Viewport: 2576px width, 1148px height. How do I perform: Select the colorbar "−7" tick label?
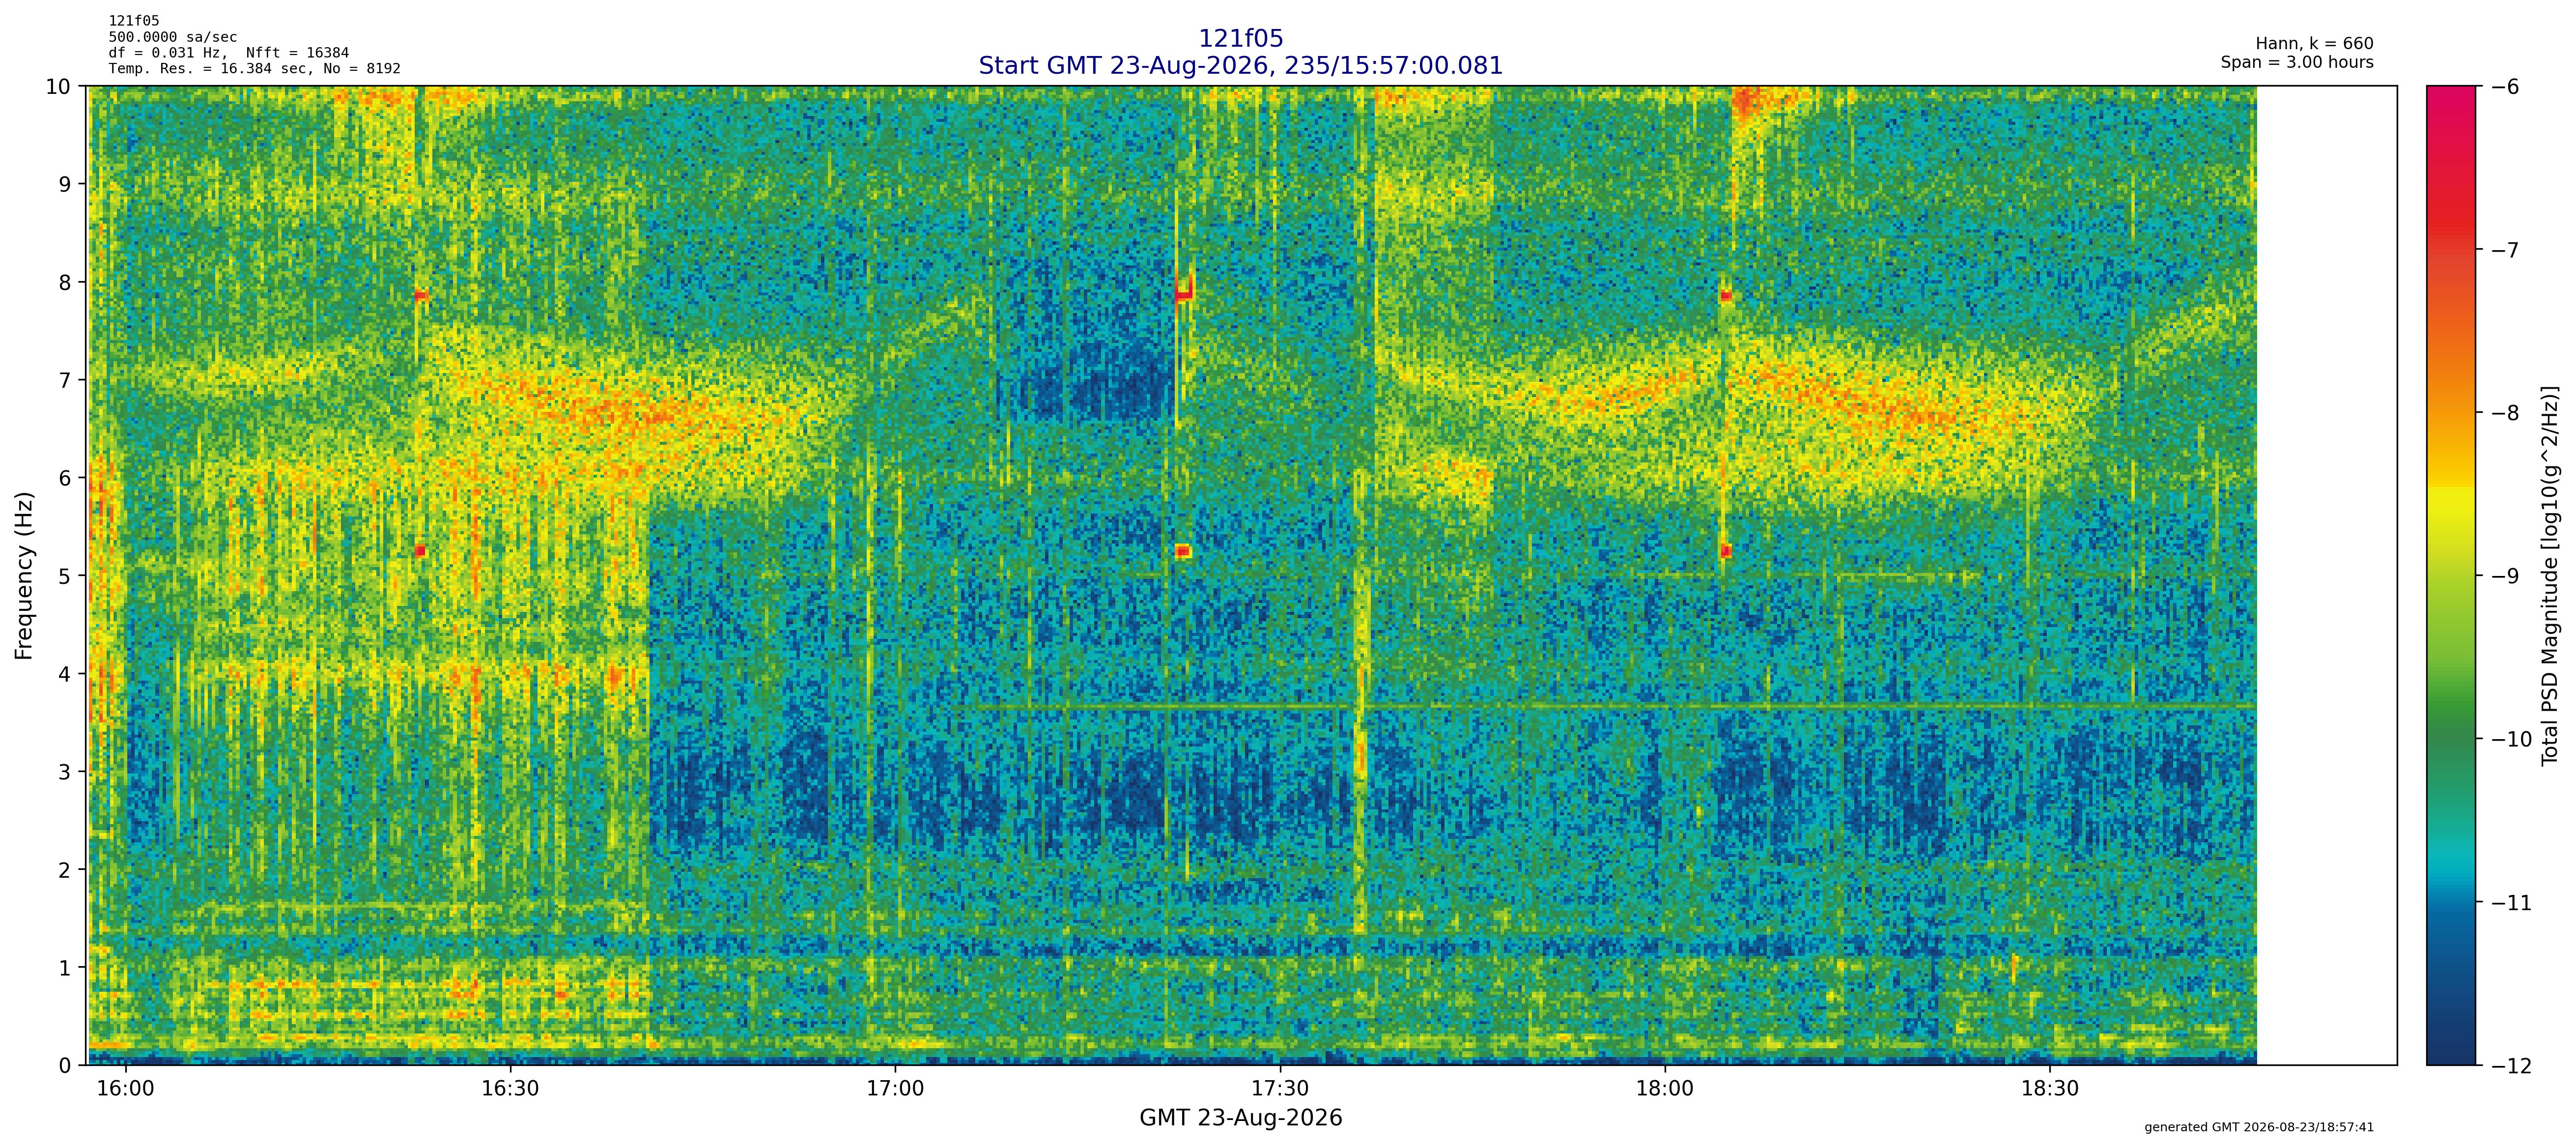[x=2504, y=250]
